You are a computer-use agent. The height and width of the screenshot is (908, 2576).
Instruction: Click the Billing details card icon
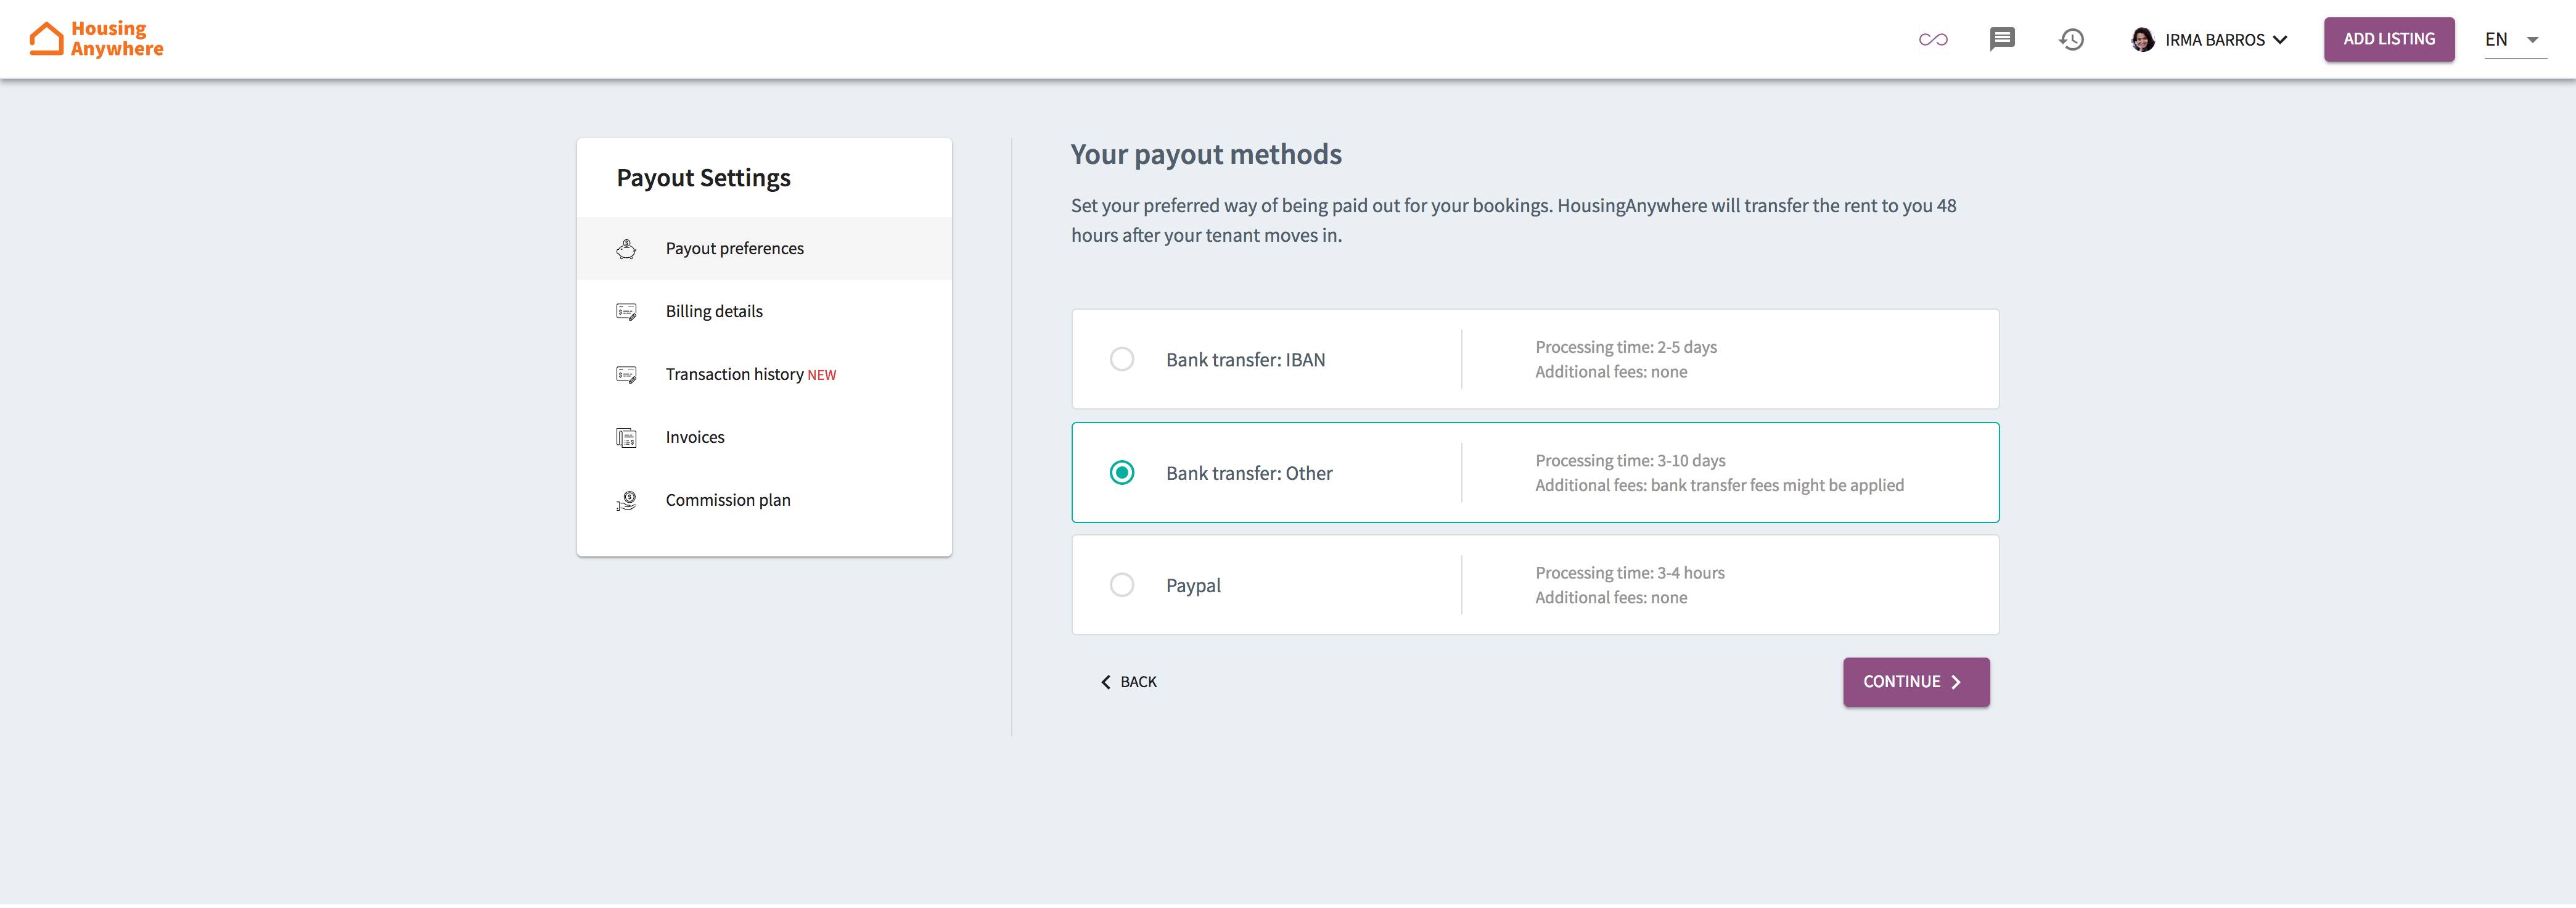pyautogui.click(x=626, y=312)
